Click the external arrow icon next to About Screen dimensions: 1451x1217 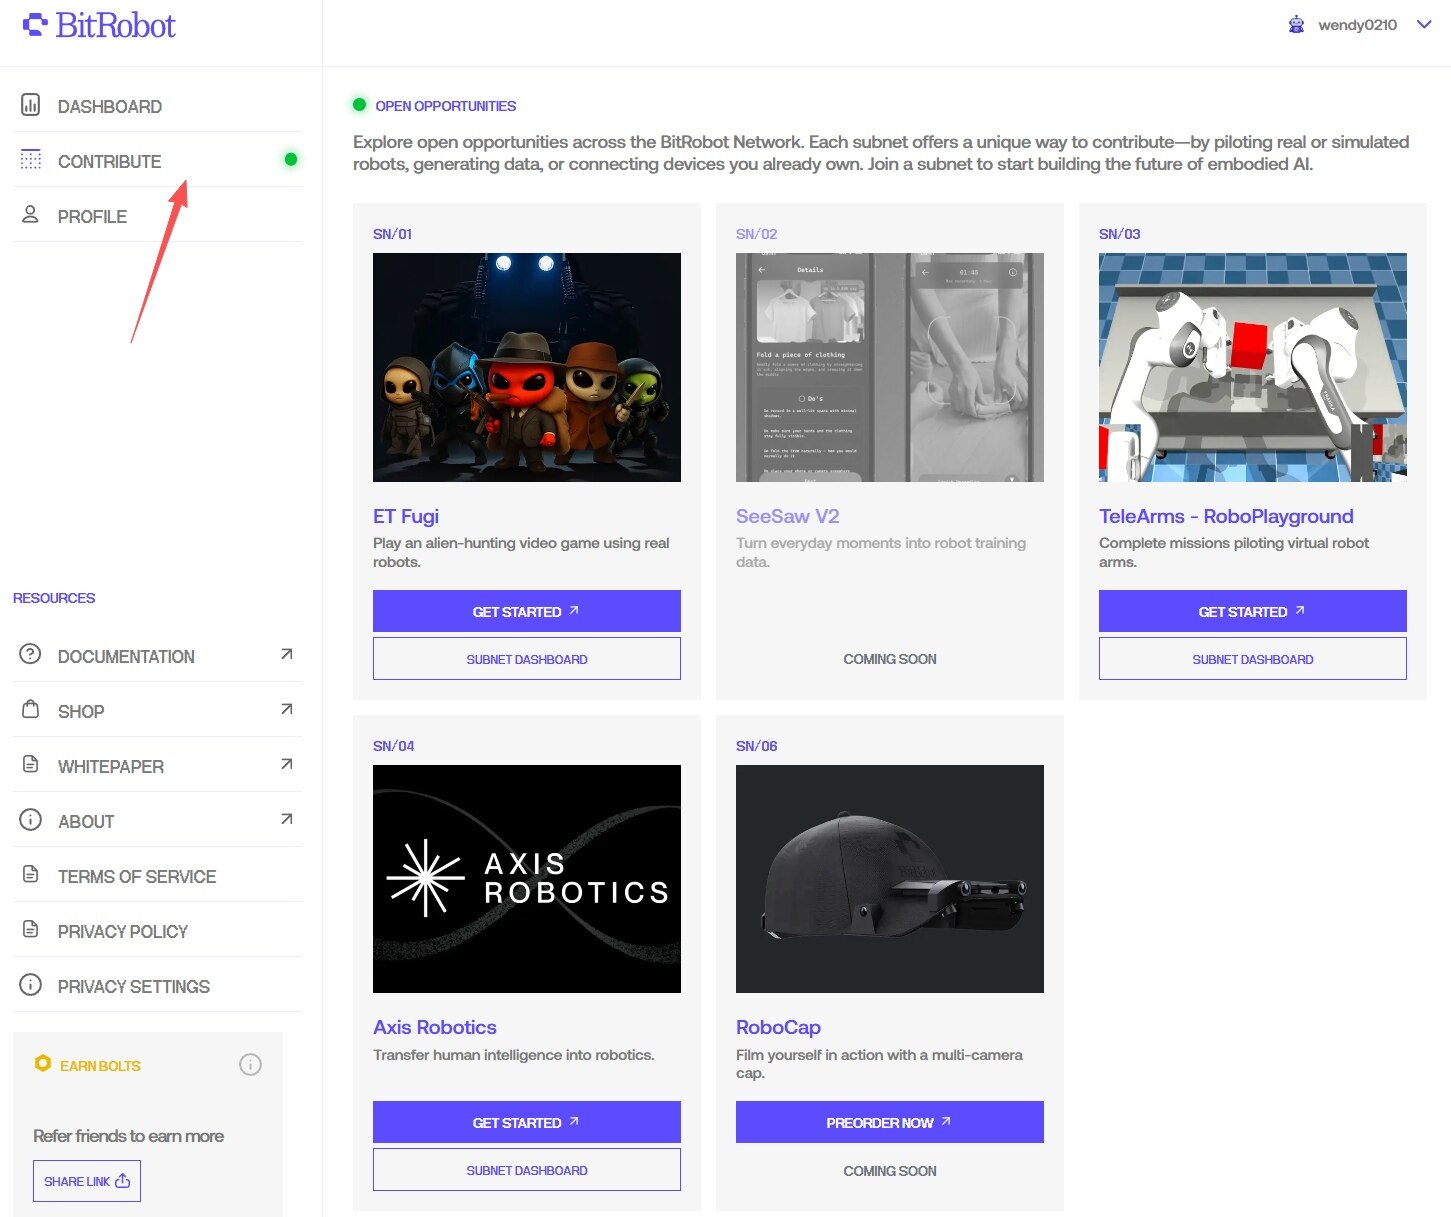pos(287,819)
